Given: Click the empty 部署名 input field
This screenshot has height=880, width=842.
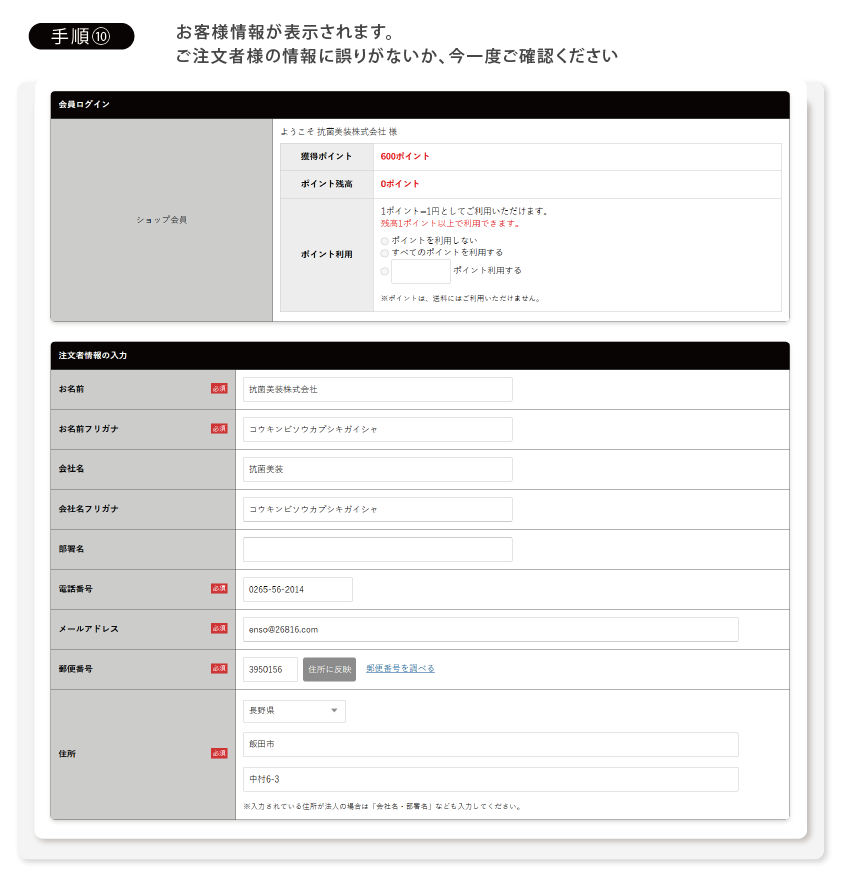Looking at the screenshot, I should [x=377, y=549].
